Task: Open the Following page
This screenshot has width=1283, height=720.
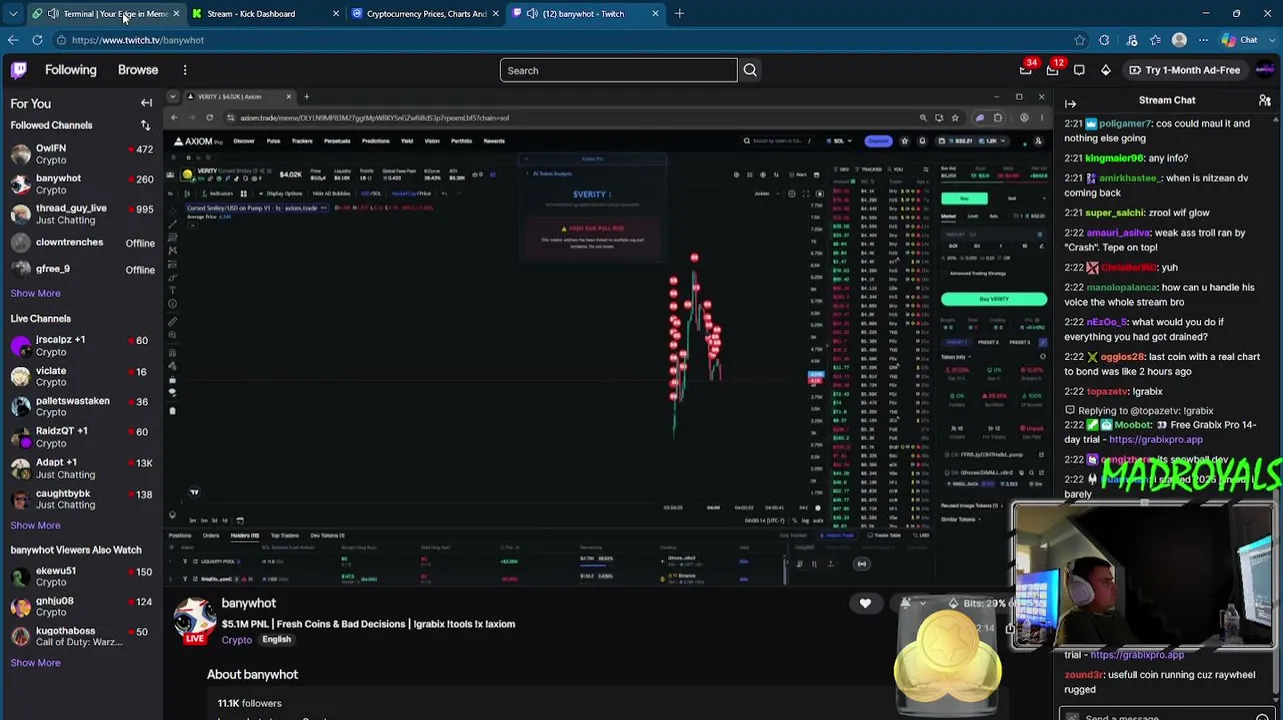Action: click(x=70, y=70)
